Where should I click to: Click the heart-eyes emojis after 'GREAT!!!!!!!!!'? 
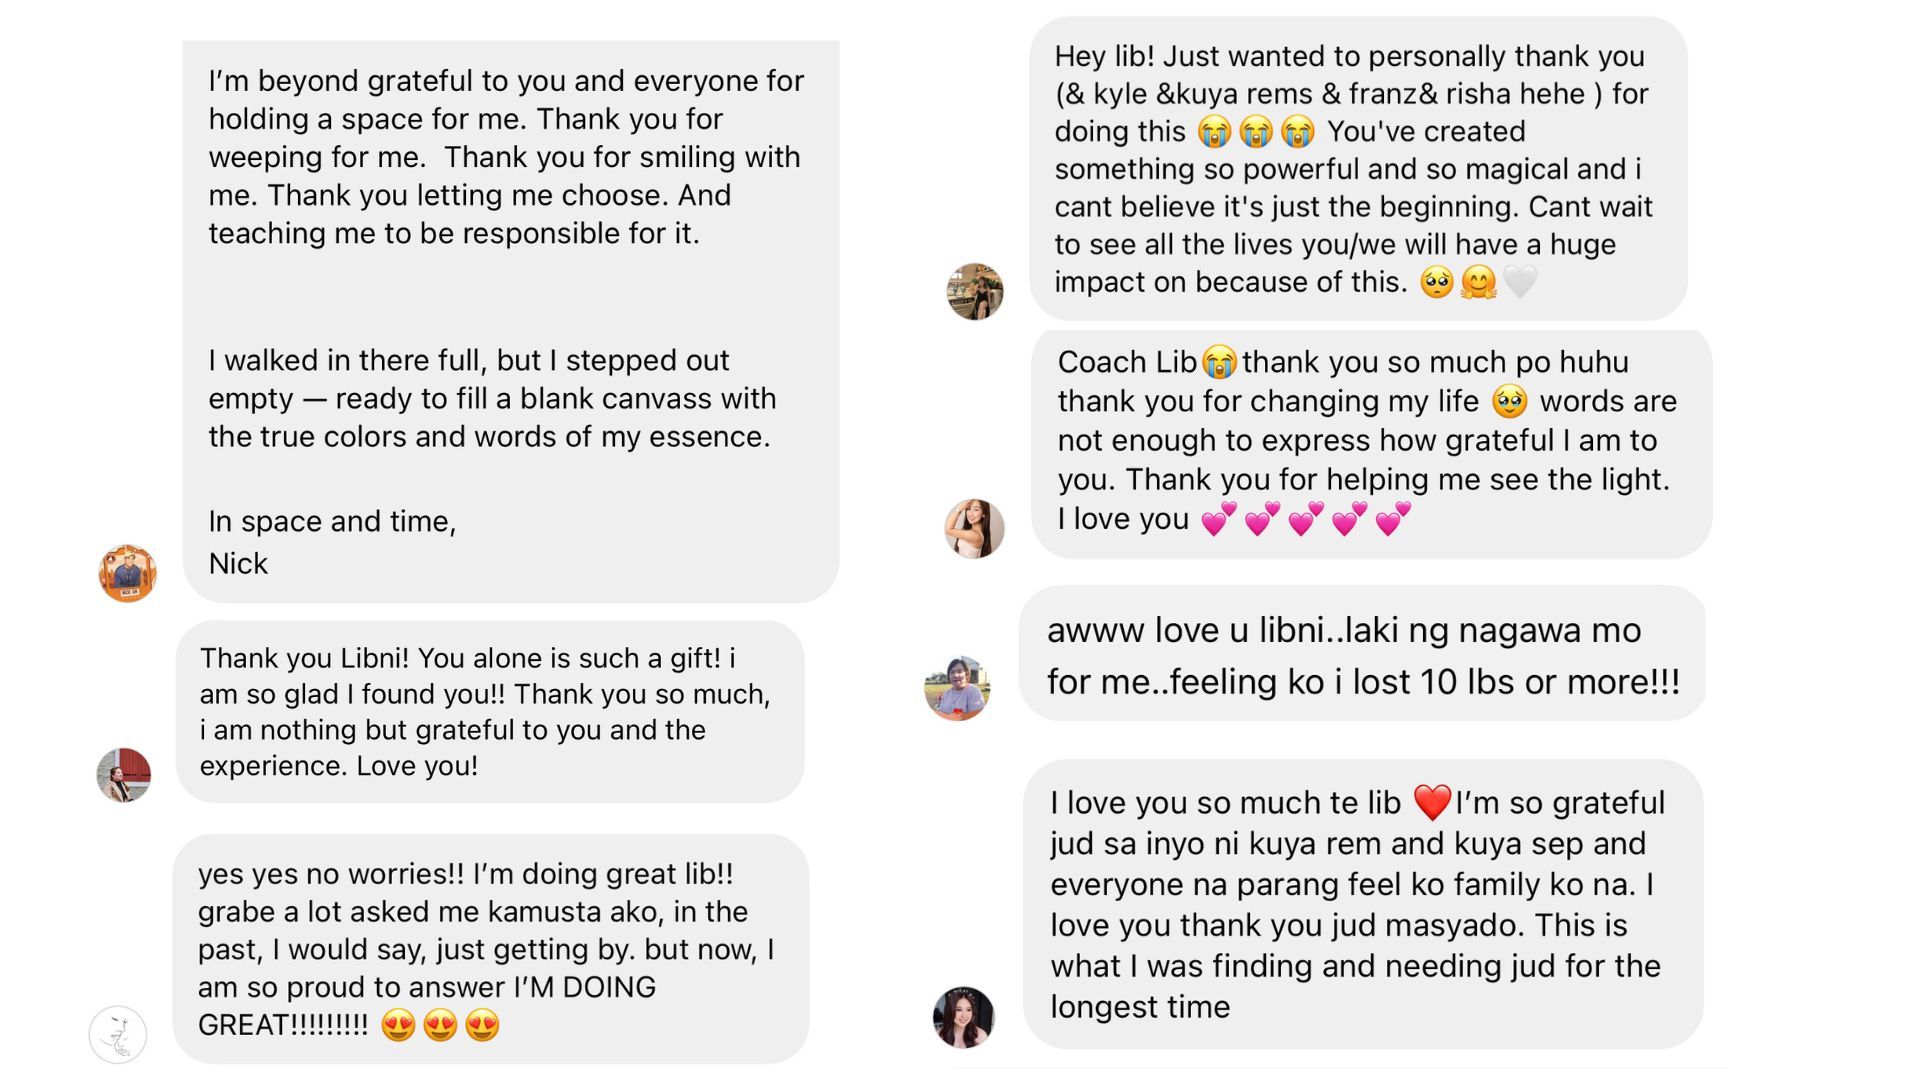tap(440, 1025)
